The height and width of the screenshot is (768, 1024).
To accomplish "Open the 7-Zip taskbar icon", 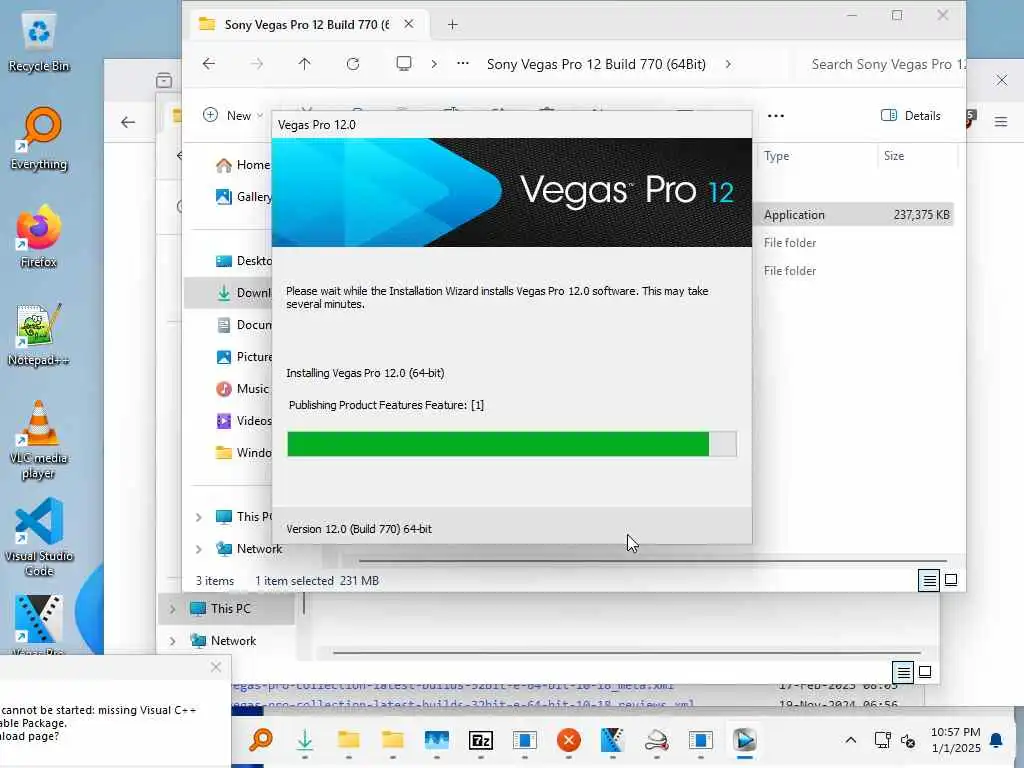I will (481, 741).
